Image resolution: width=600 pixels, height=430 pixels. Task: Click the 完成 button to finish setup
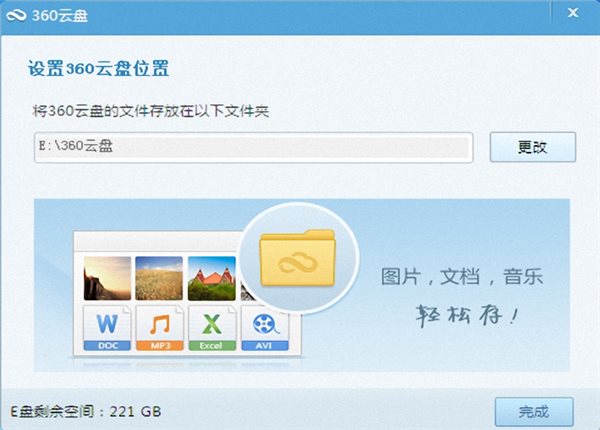[x=534, y=412]
